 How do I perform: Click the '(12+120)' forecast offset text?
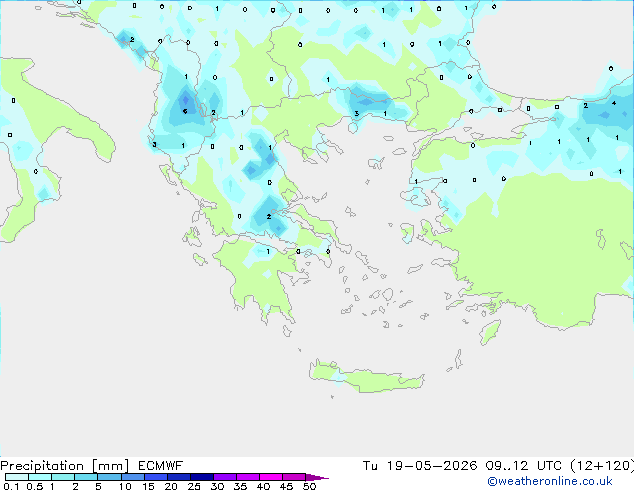pos(602,466)
